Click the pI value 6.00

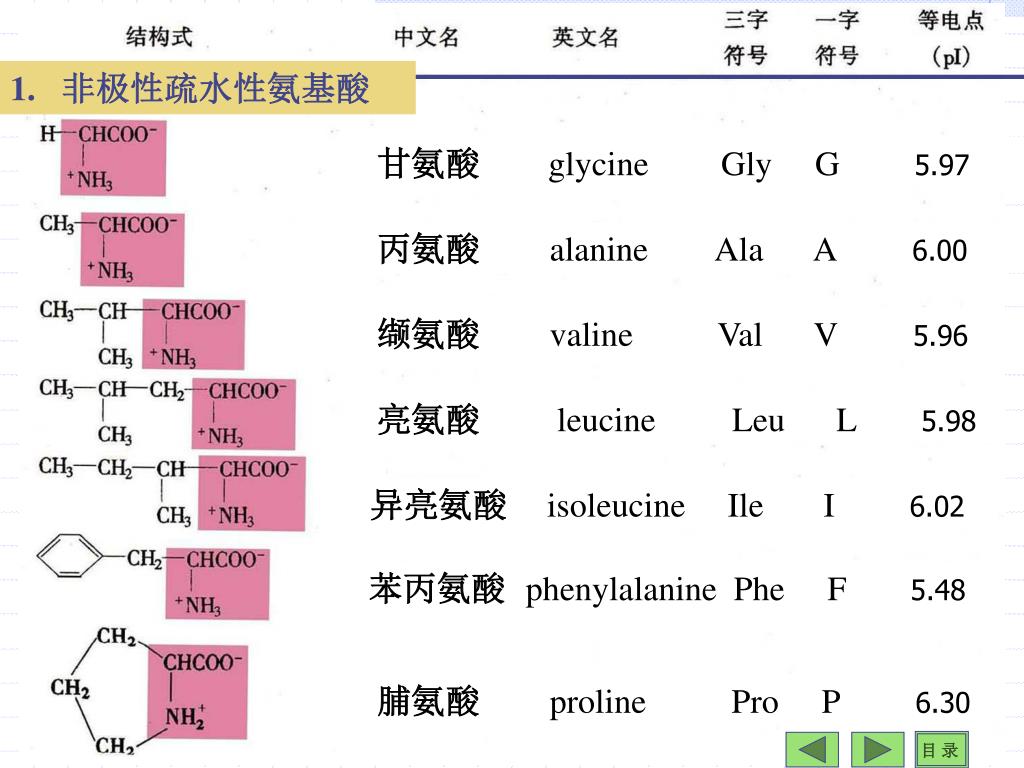coord(940,251)
